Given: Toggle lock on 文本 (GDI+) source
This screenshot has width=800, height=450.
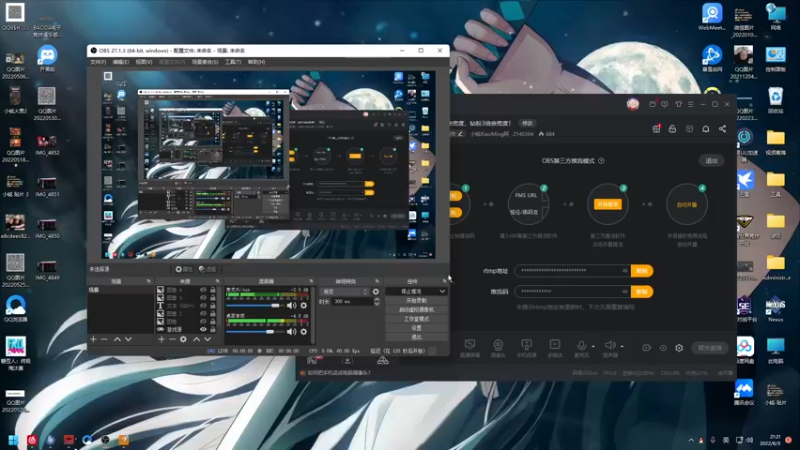Looking at the screenshot, I should [213, 306].
